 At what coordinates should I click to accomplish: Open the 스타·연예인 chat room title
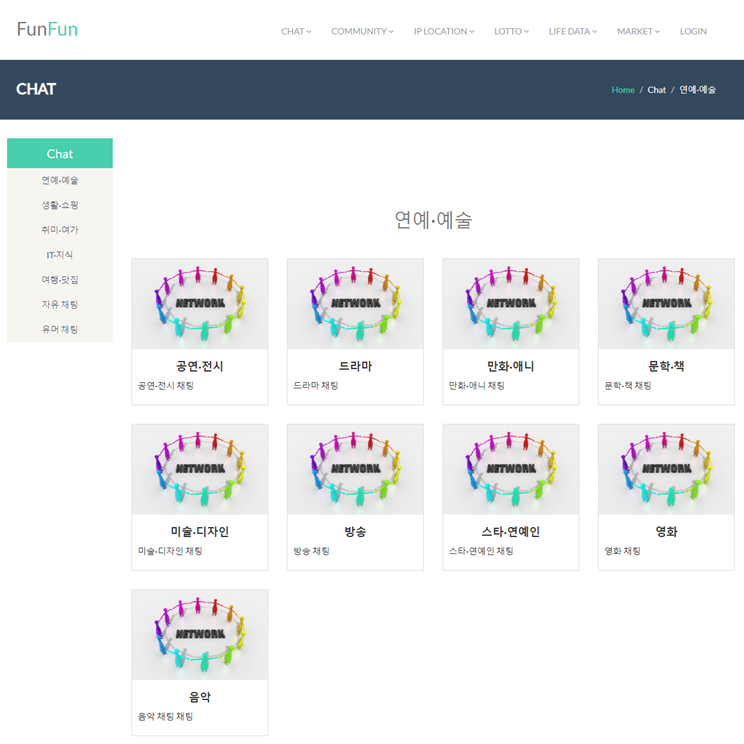[511, 531]
